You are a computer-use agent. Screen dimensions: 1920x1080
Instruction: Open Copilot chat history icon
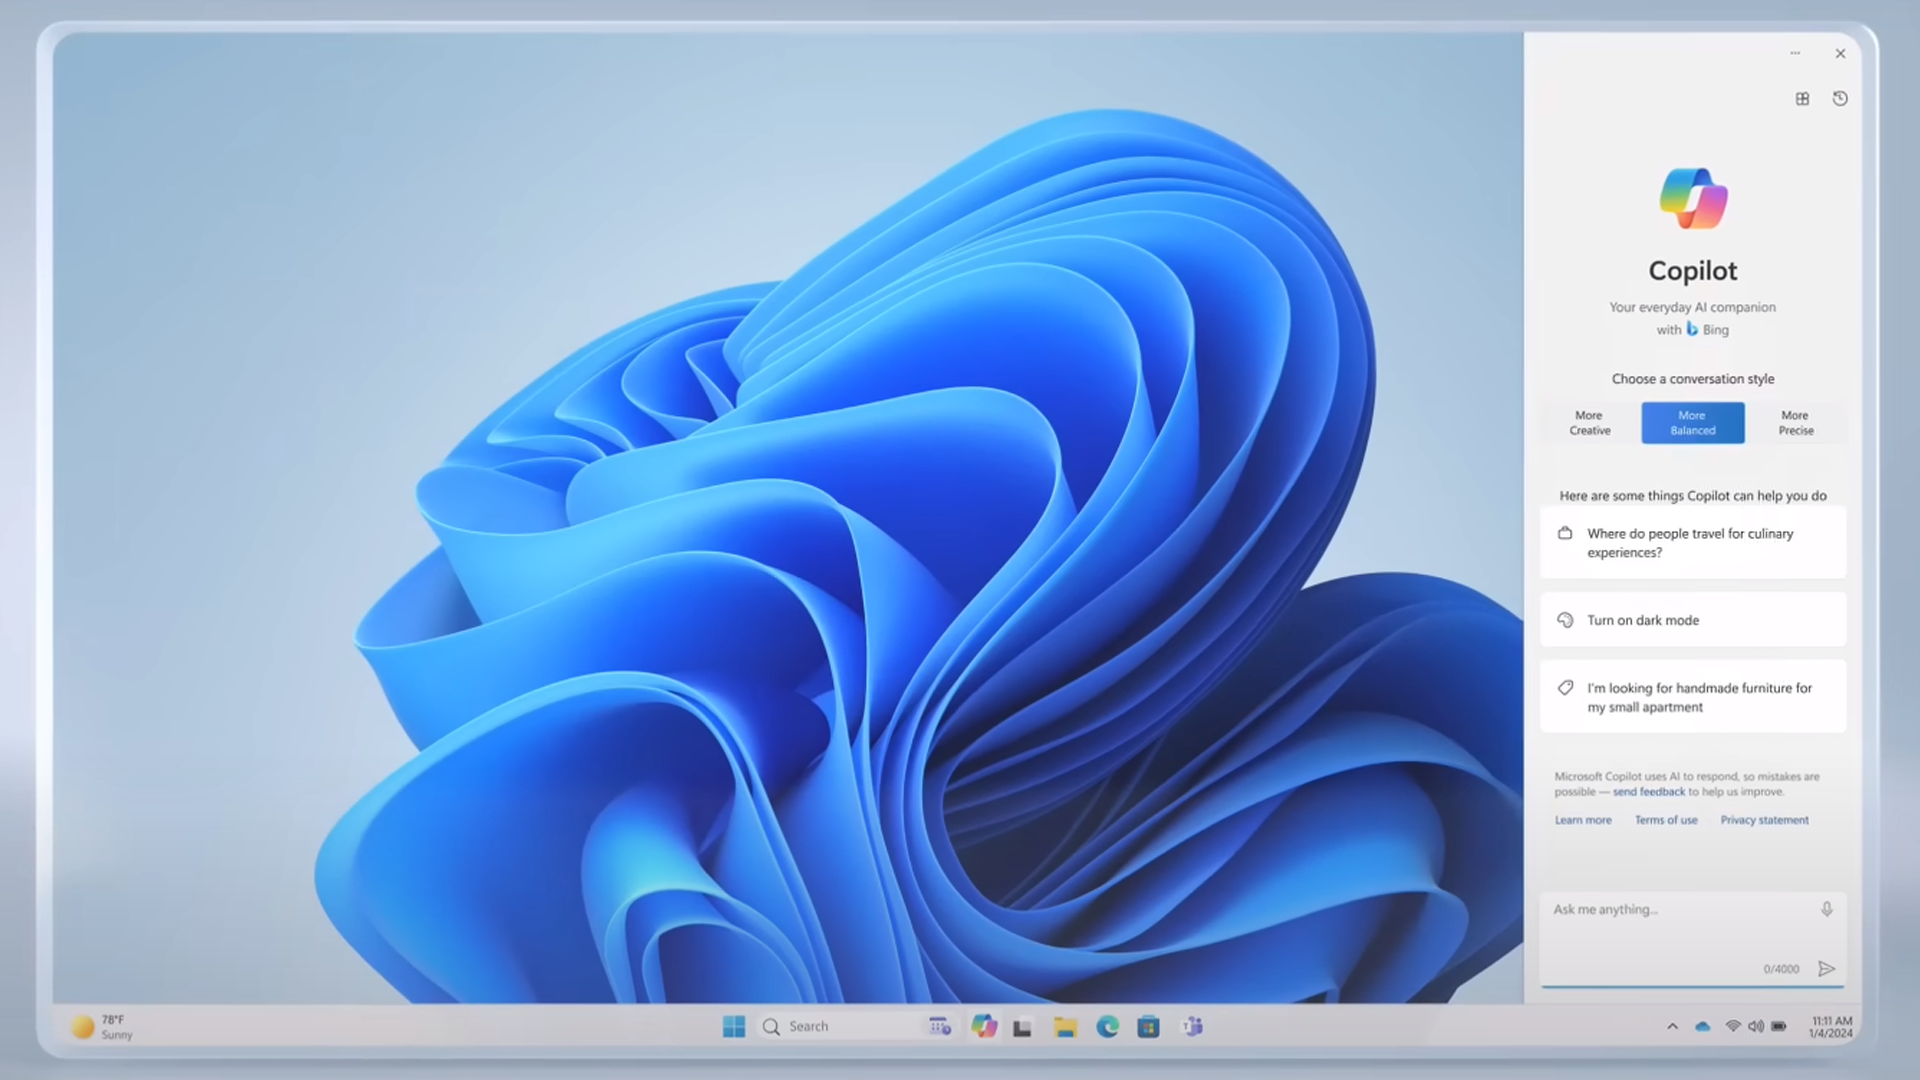1840,99
